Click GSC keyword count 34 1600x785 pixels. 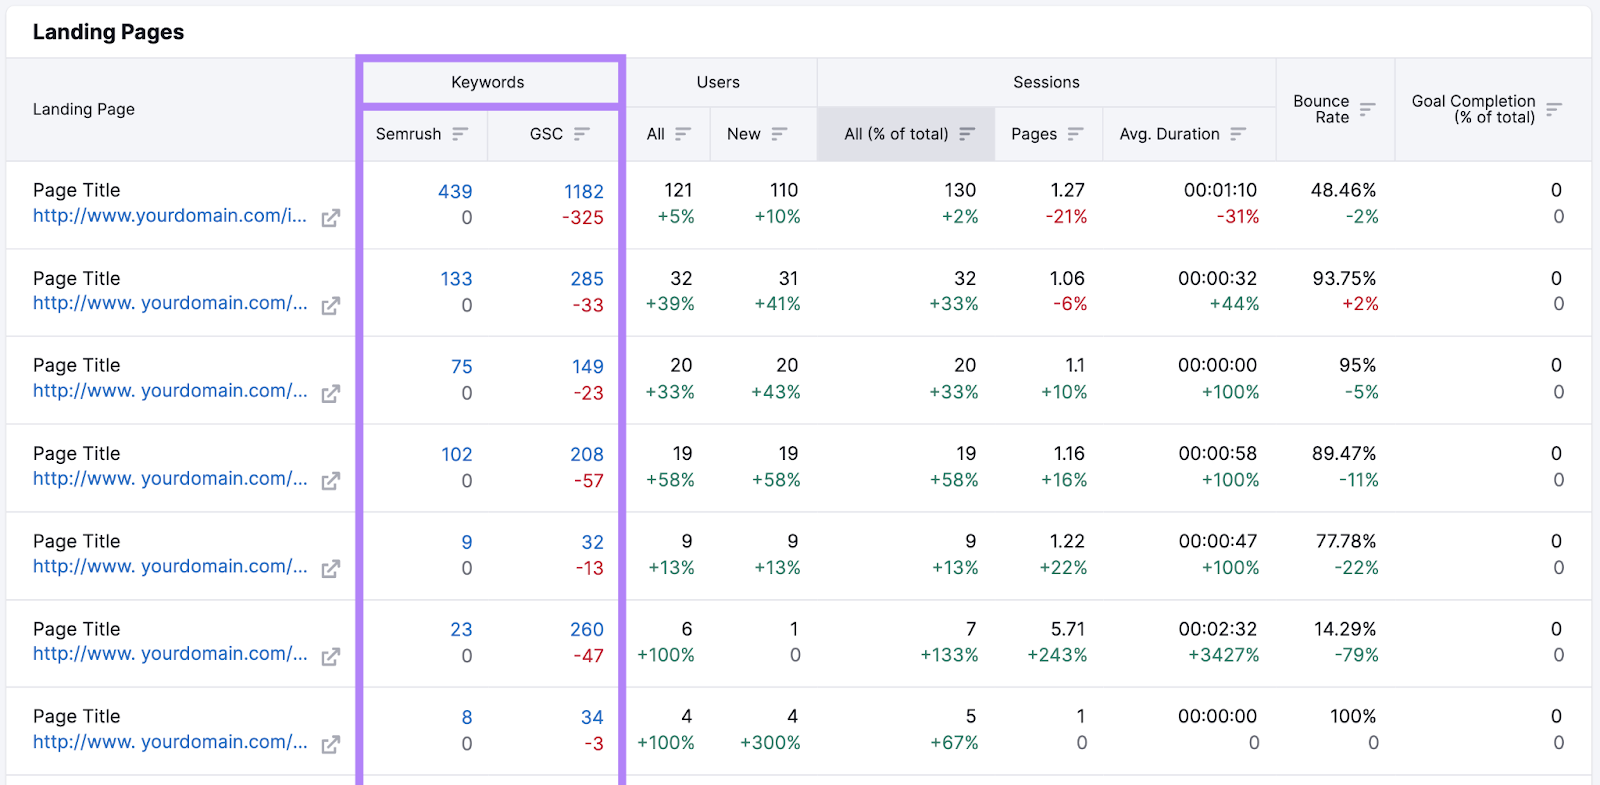[592, 718]
